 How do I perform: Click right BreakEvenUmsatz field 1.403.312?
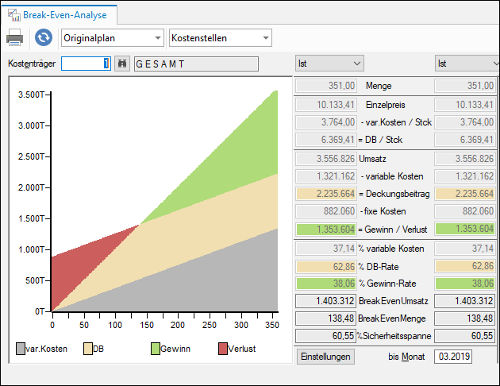465,301
